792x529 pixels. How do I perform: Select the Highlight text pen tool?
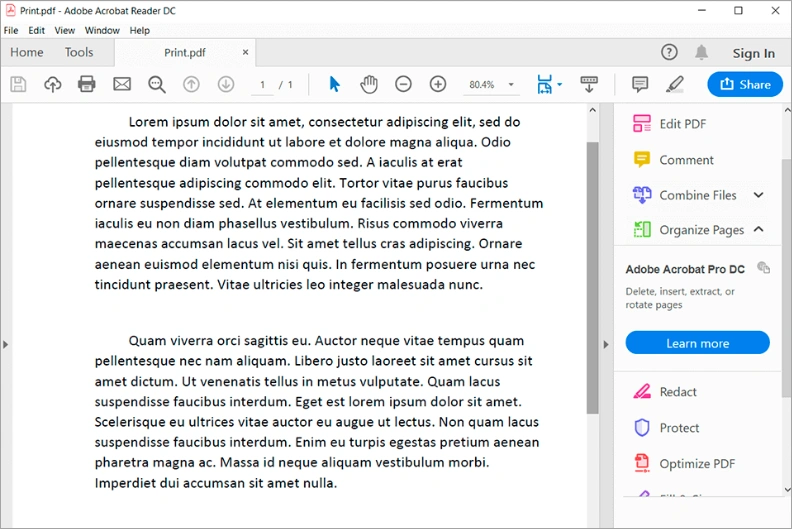click(675, 84)
